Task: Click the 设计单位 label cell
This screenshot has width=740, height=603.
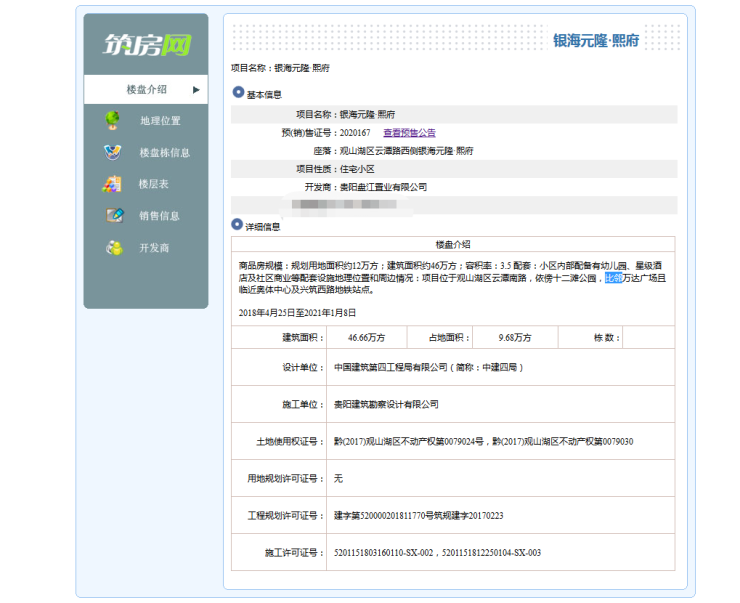Action: point(279,367)
